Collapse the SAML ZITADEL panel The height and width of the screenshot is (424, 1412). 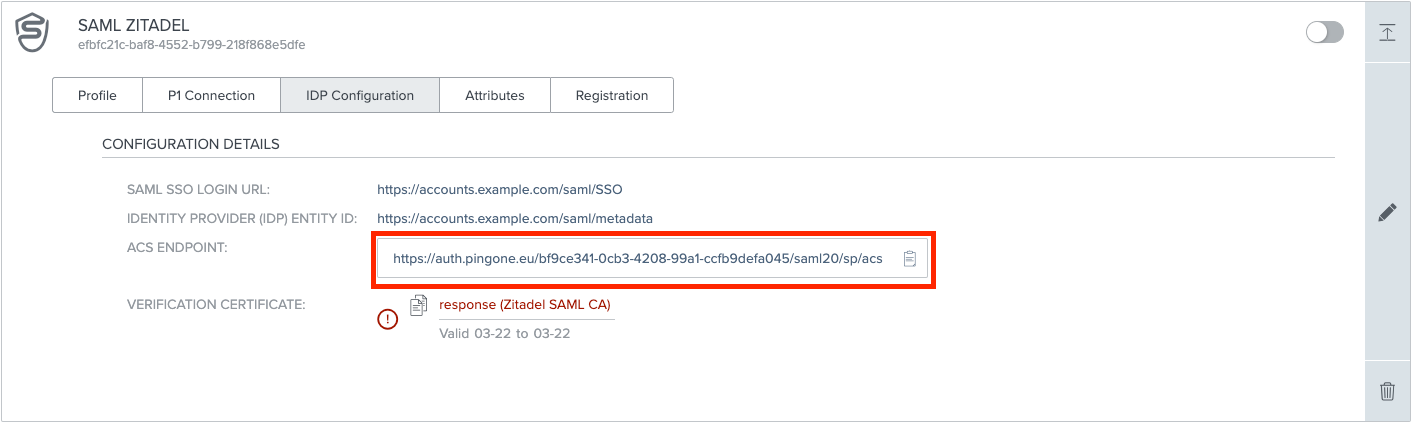(1387, 33)
